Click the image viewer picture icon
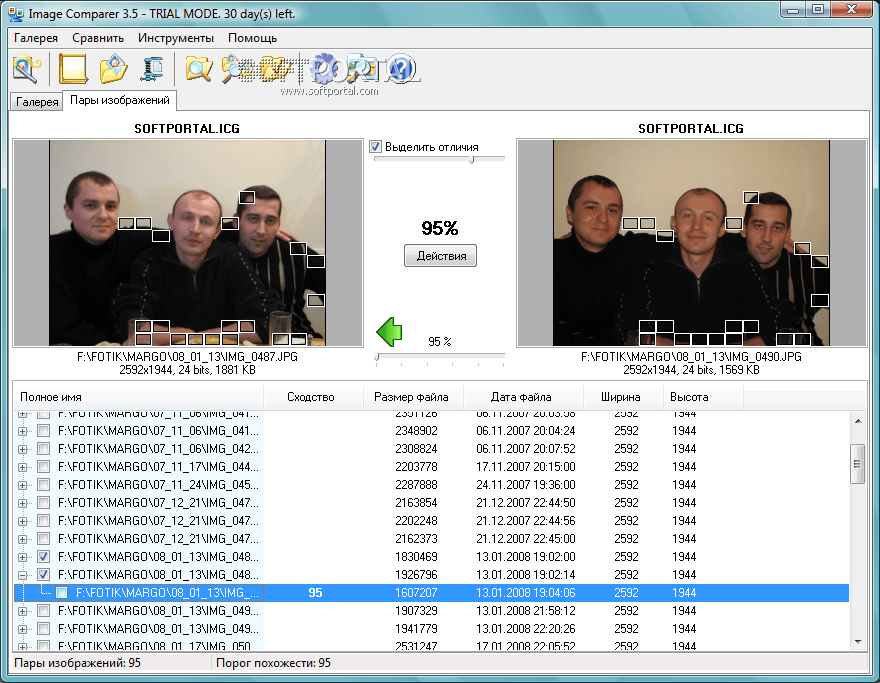The image size is (880, 683). tap(363, 69)
